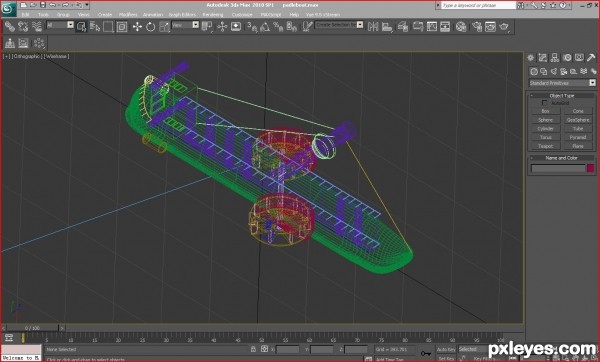The height and width of the screenshot is (362, 600).
Task: Click the Undo arrow in quick access toolbar
Action: [x=53, y=5]
